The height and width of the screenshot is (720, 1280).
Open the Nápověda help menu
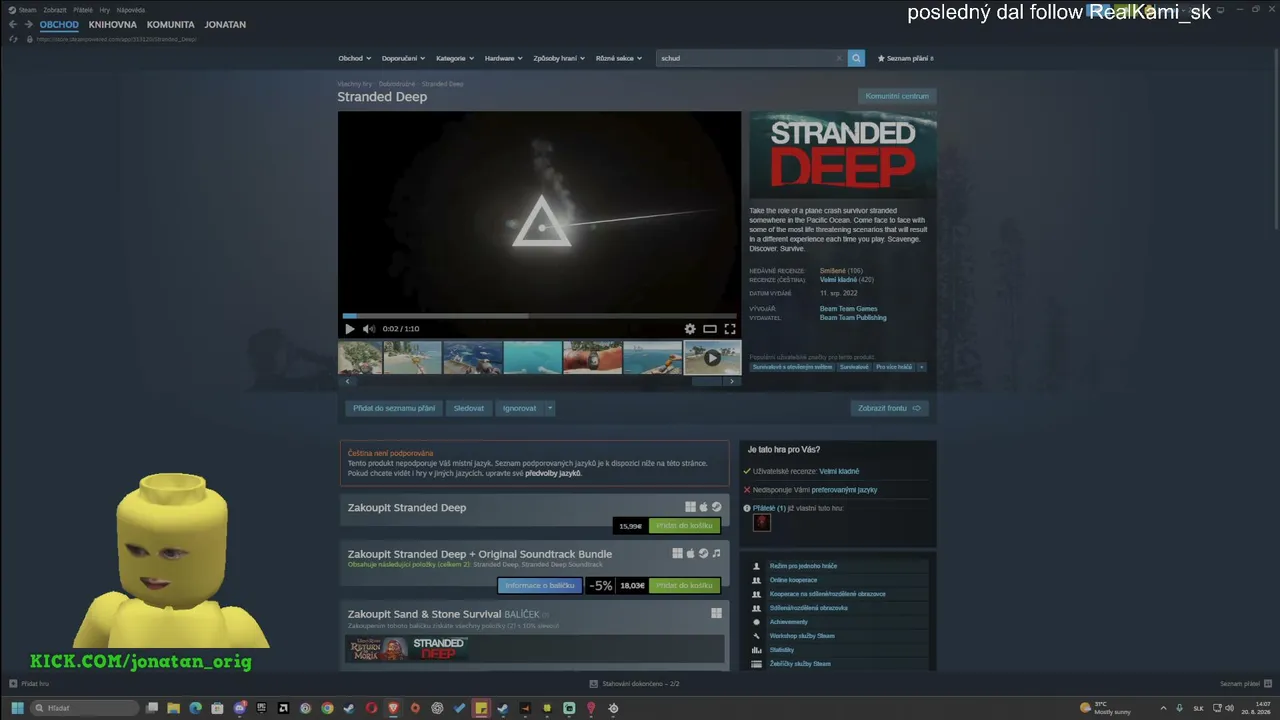click(x=131, y=10)
